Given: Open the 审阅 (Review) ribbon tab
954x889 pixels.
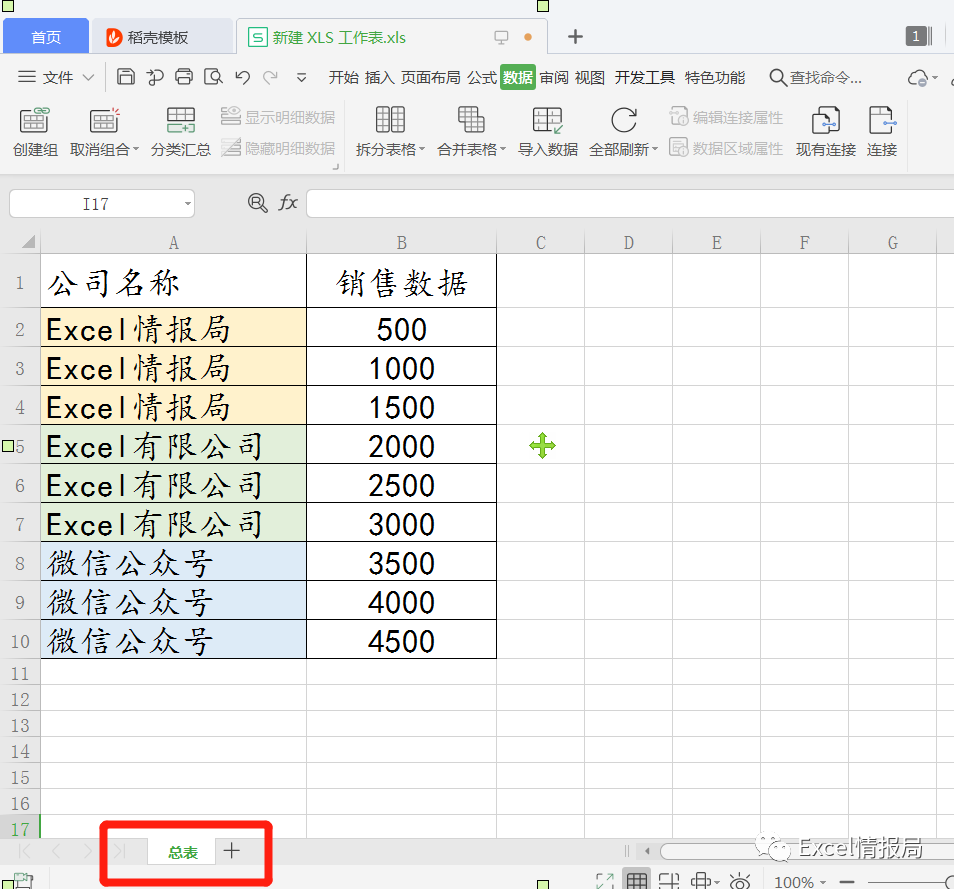Looking at the screenshot, I should tap(554, 77).
